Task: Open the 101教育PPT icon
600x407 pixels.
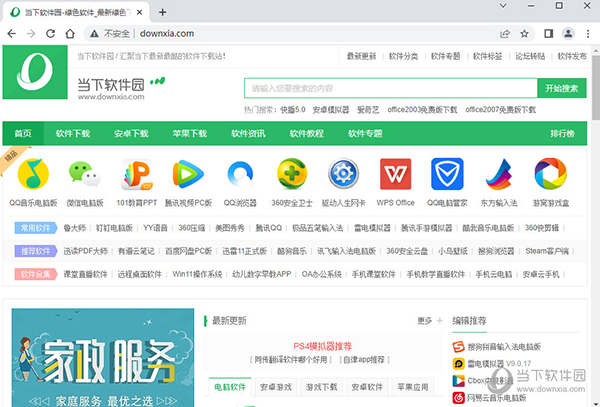Action: click(137, 174)
